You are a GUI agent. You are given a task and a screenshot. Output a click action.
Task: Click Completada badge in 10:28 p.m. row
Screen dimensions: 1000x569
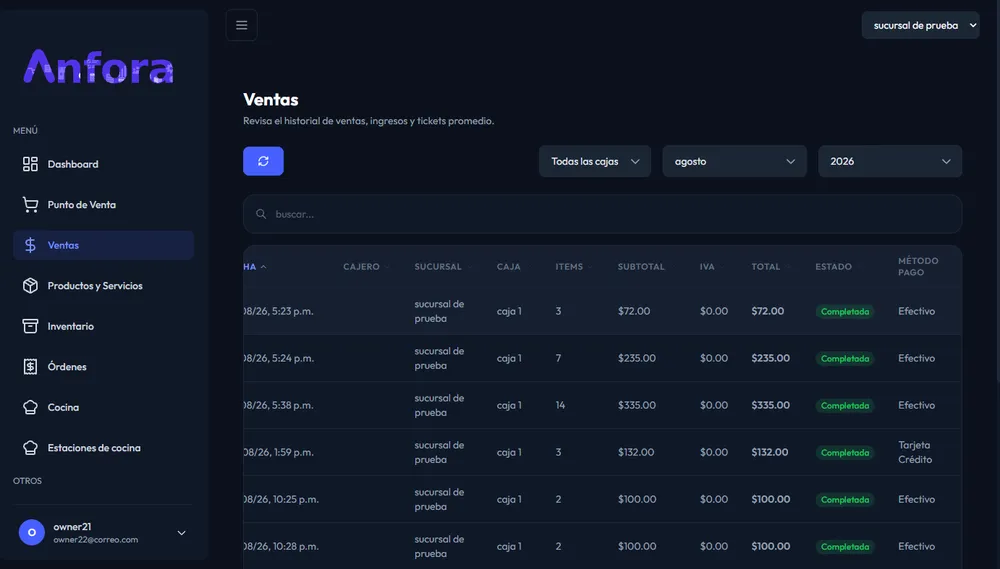(x=844, y=547)
